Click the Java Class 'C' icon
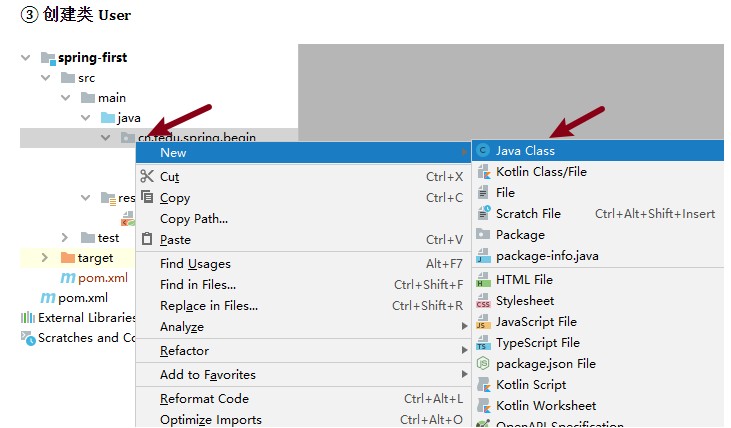The image size is (731, 428). pos(483,150)
